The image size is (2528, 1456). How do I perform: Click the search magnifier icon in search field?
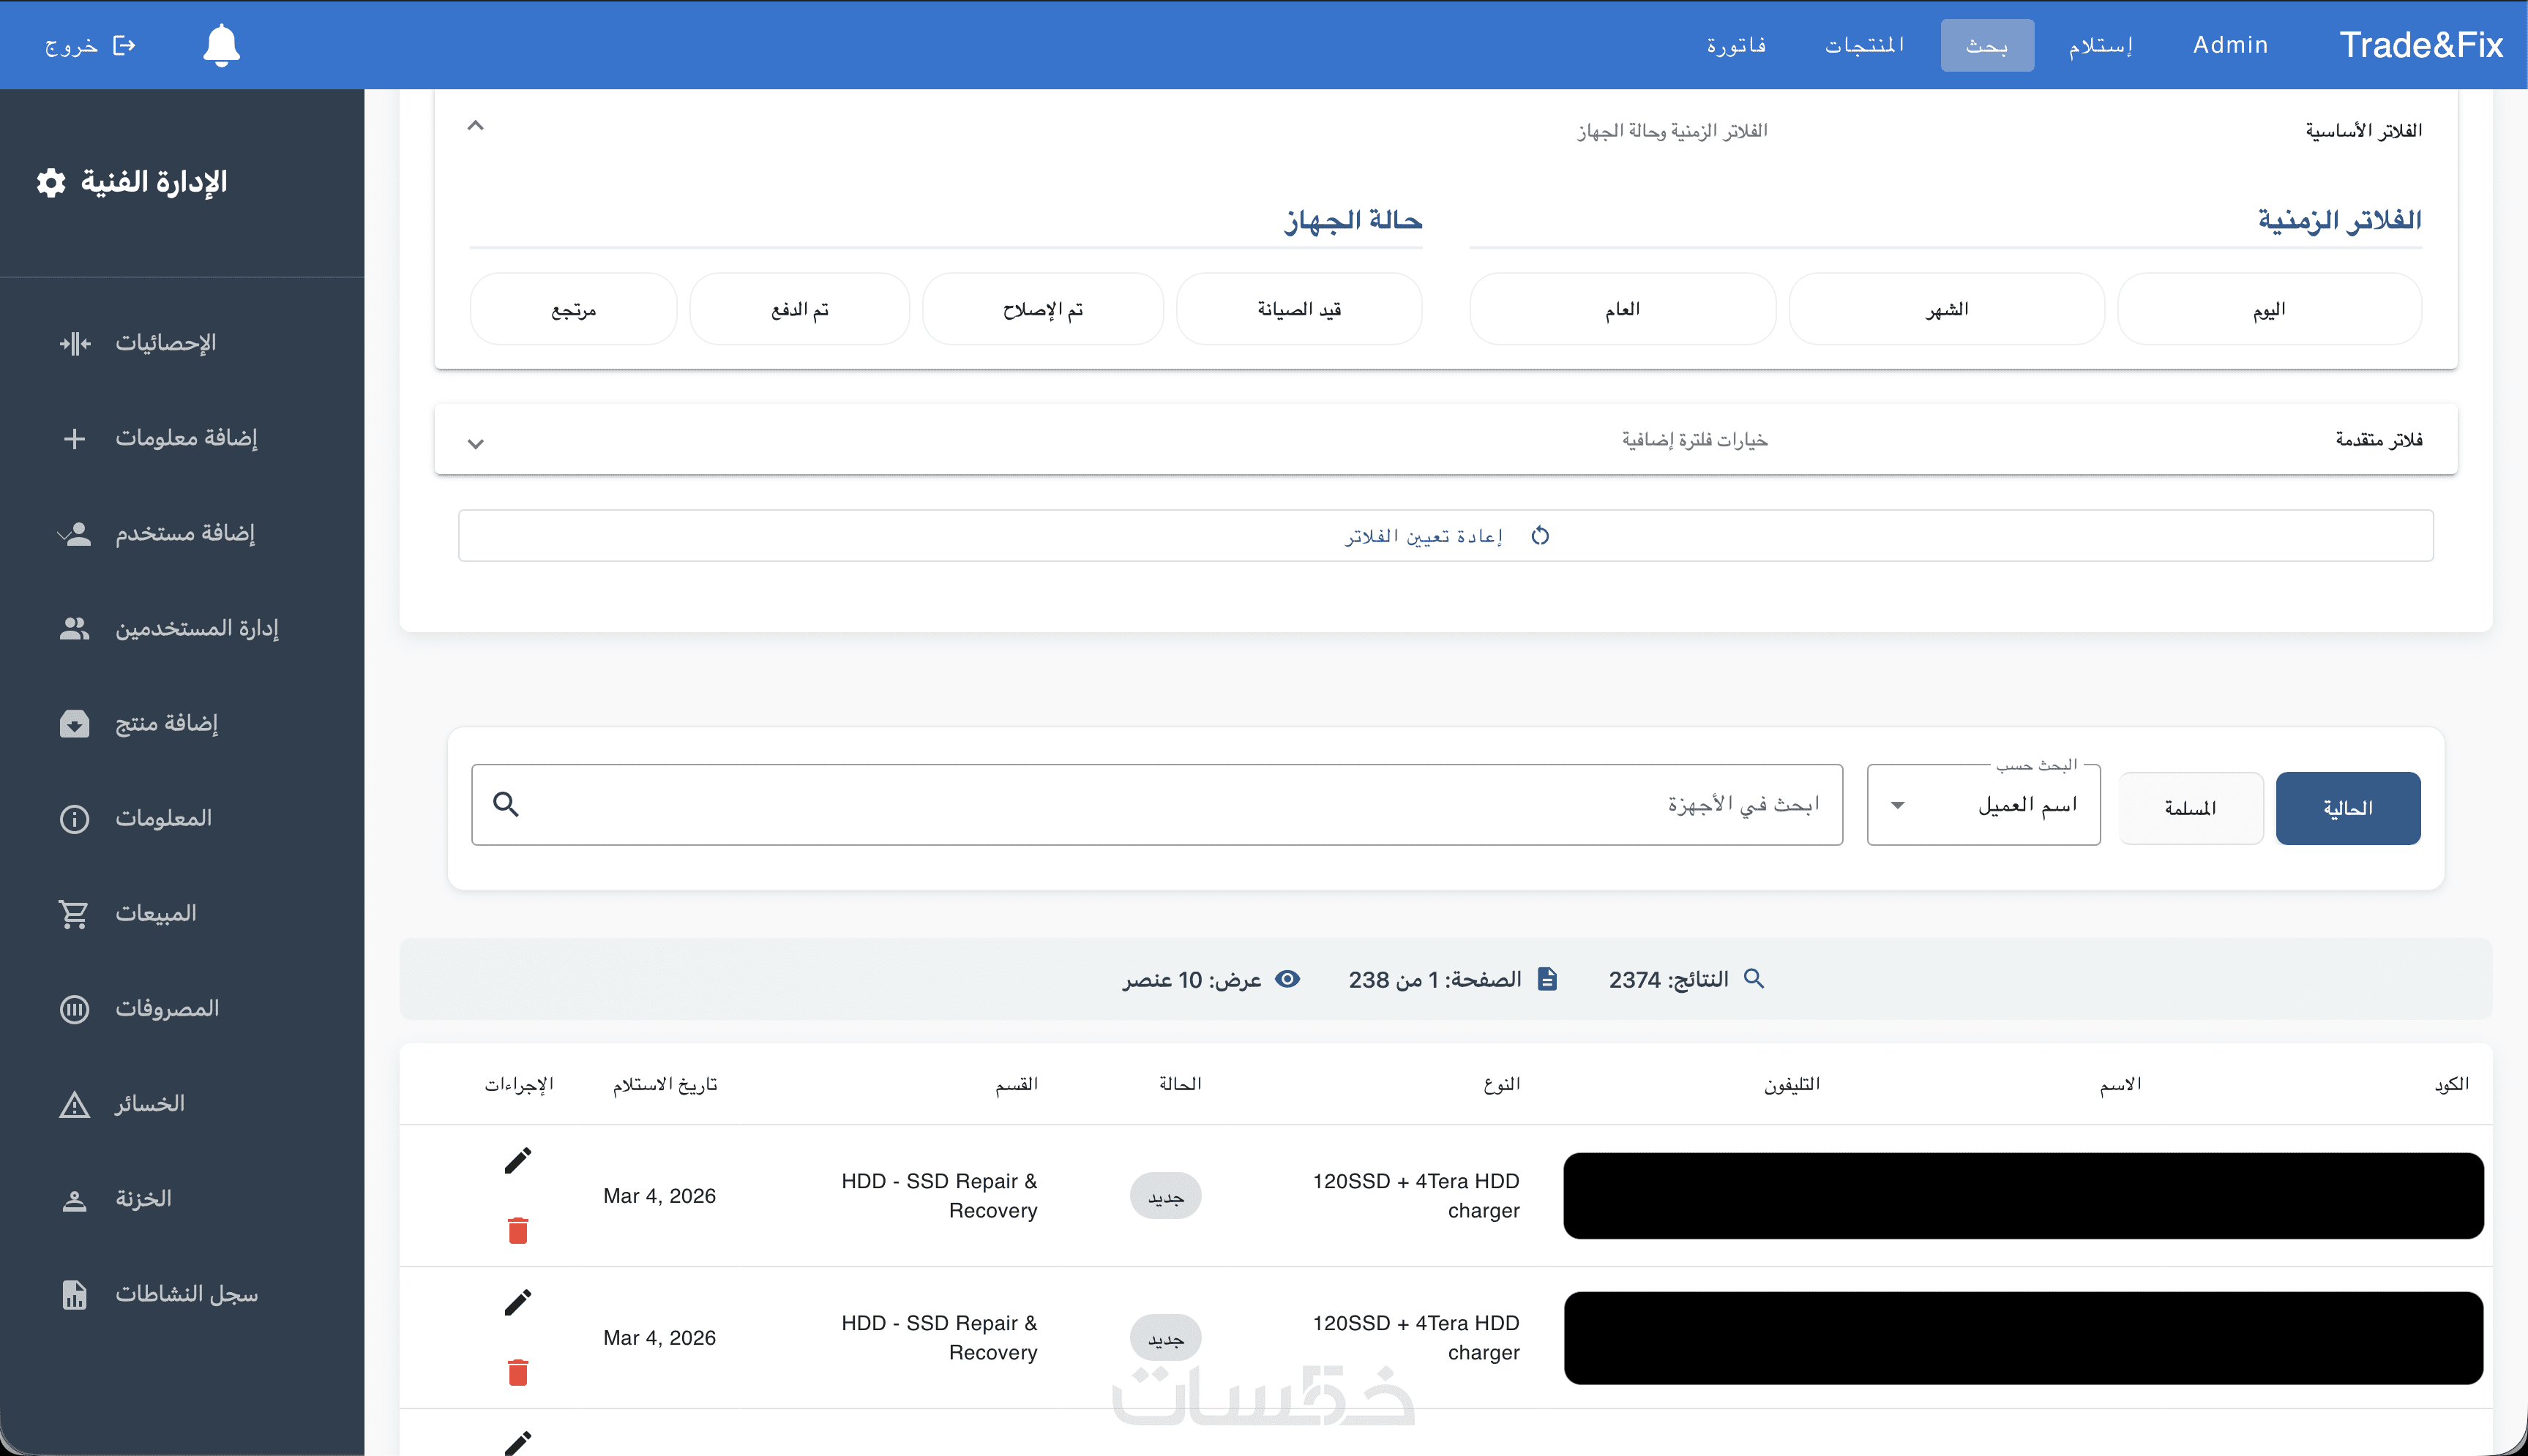506,804
